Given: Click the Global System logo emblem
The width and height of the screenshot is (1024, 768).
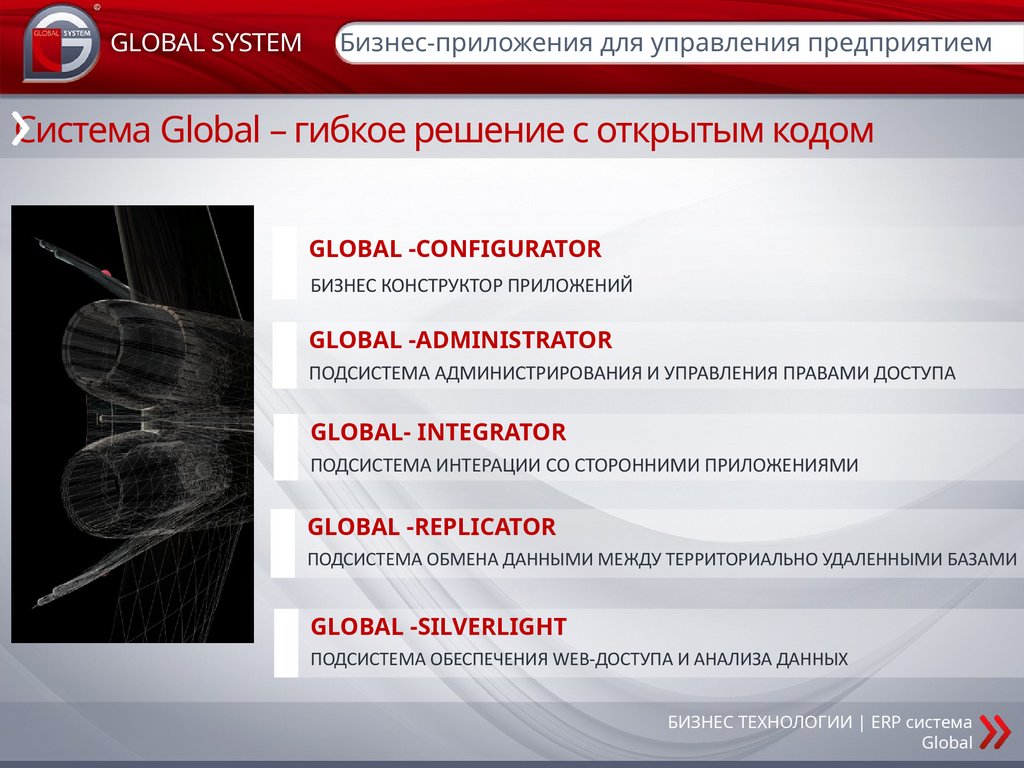Looking at the screenshot, I should 61,43.
